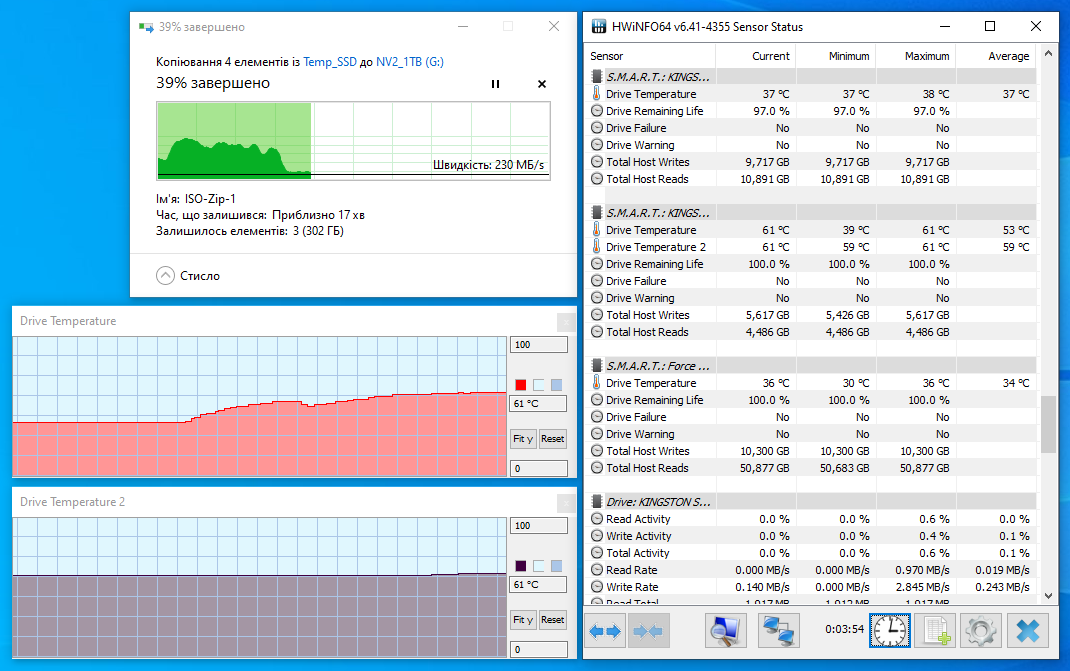Viewport: 1070px width, 671px height.
Task: Open sensor settings with the gear icon
Action: 980,630
